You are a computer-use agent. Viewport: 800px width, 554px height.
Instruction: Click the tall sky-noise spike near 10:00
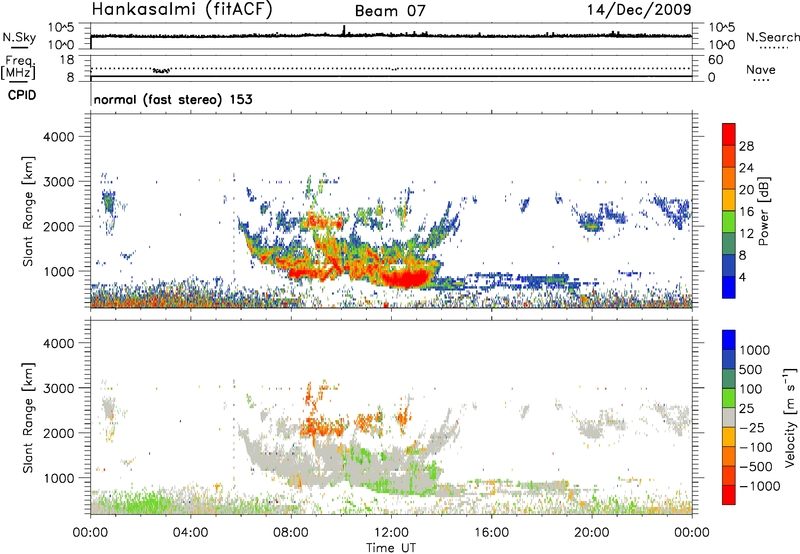[344, 30]
